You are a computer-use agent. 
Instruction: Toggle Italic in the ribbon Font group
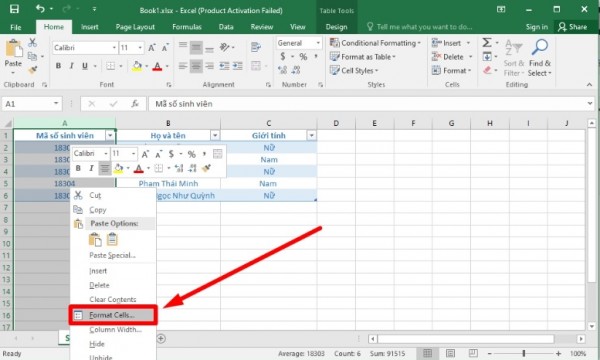(x=72, y=66)
